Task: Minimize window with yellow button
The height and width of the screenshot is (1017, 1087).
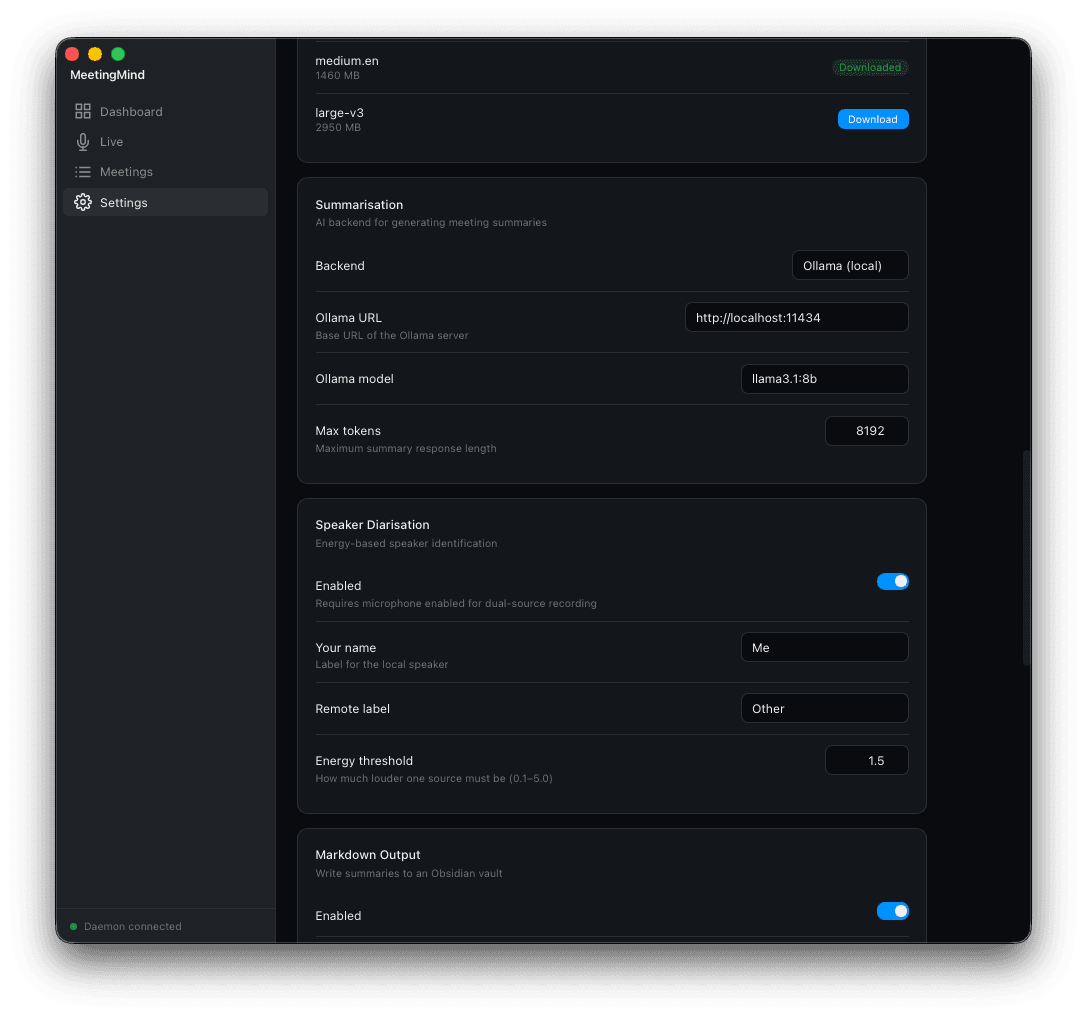Action: (95, 54)
